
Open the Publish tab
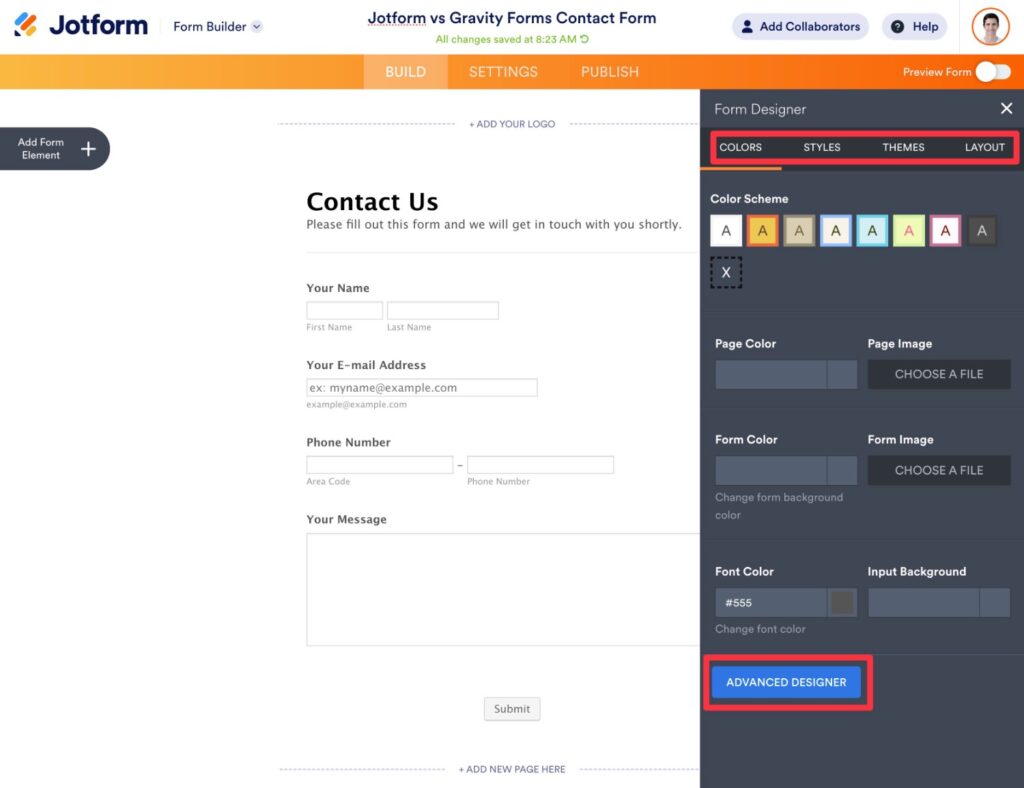pos(609,71)
